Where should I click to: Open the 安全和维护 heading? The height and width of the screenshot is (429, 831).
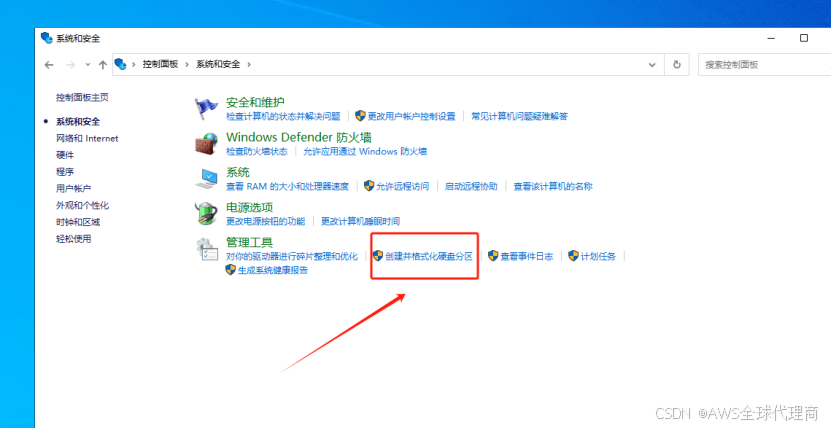[255, 102]
